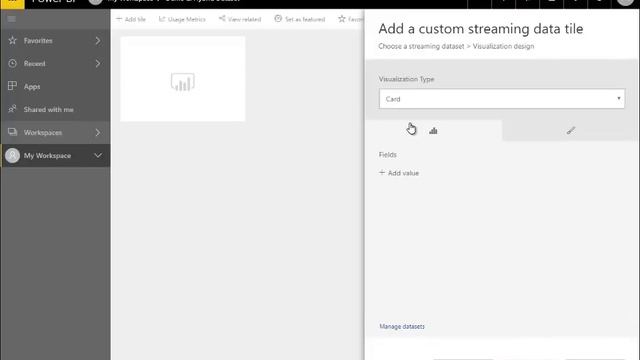Click the Apps grid icon
The image size is (640, 360).
coord(12,86)
